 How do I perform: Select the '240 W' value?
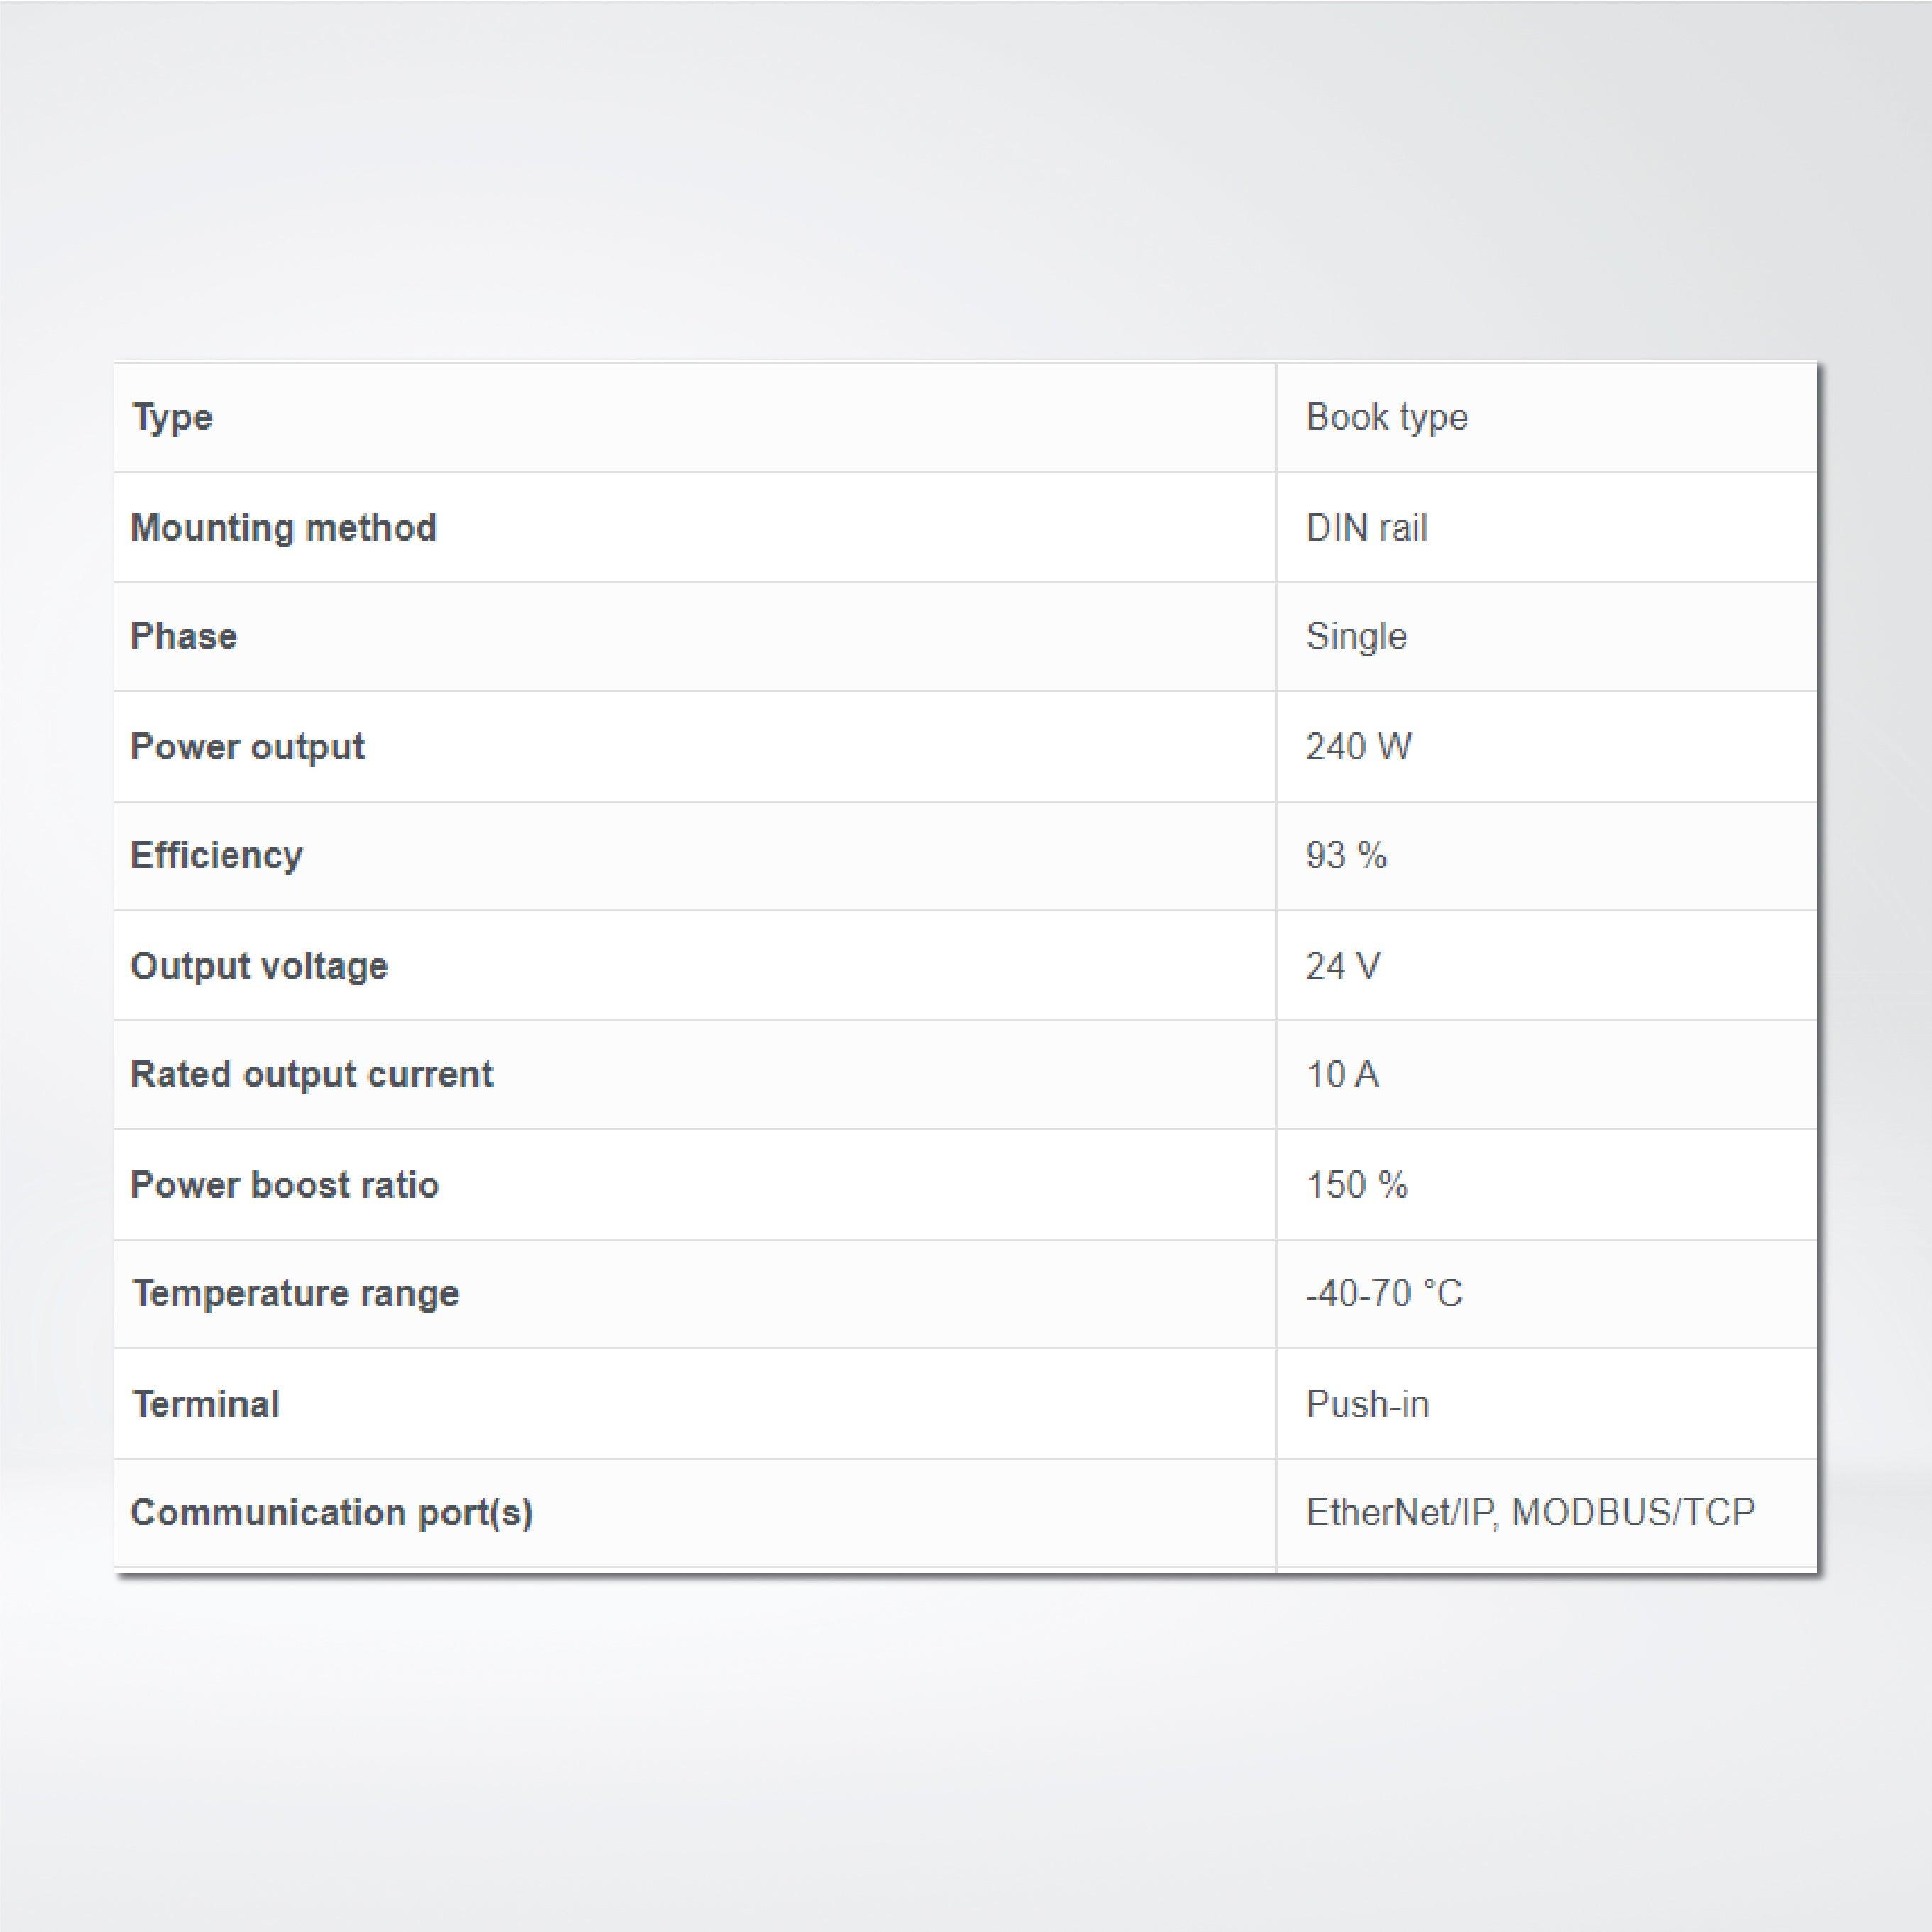[x=1359, y=746]
